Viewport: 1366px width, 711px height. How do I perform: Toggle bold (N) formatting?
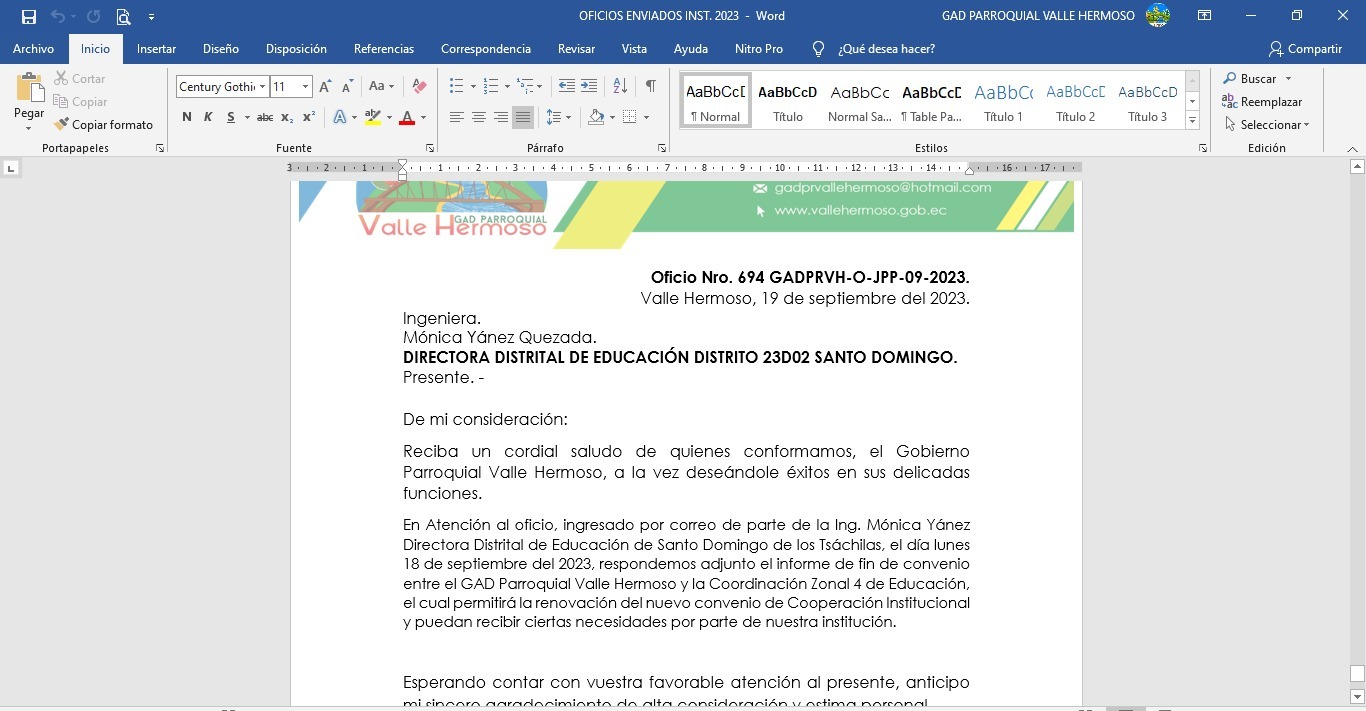(x=186, y=118)
